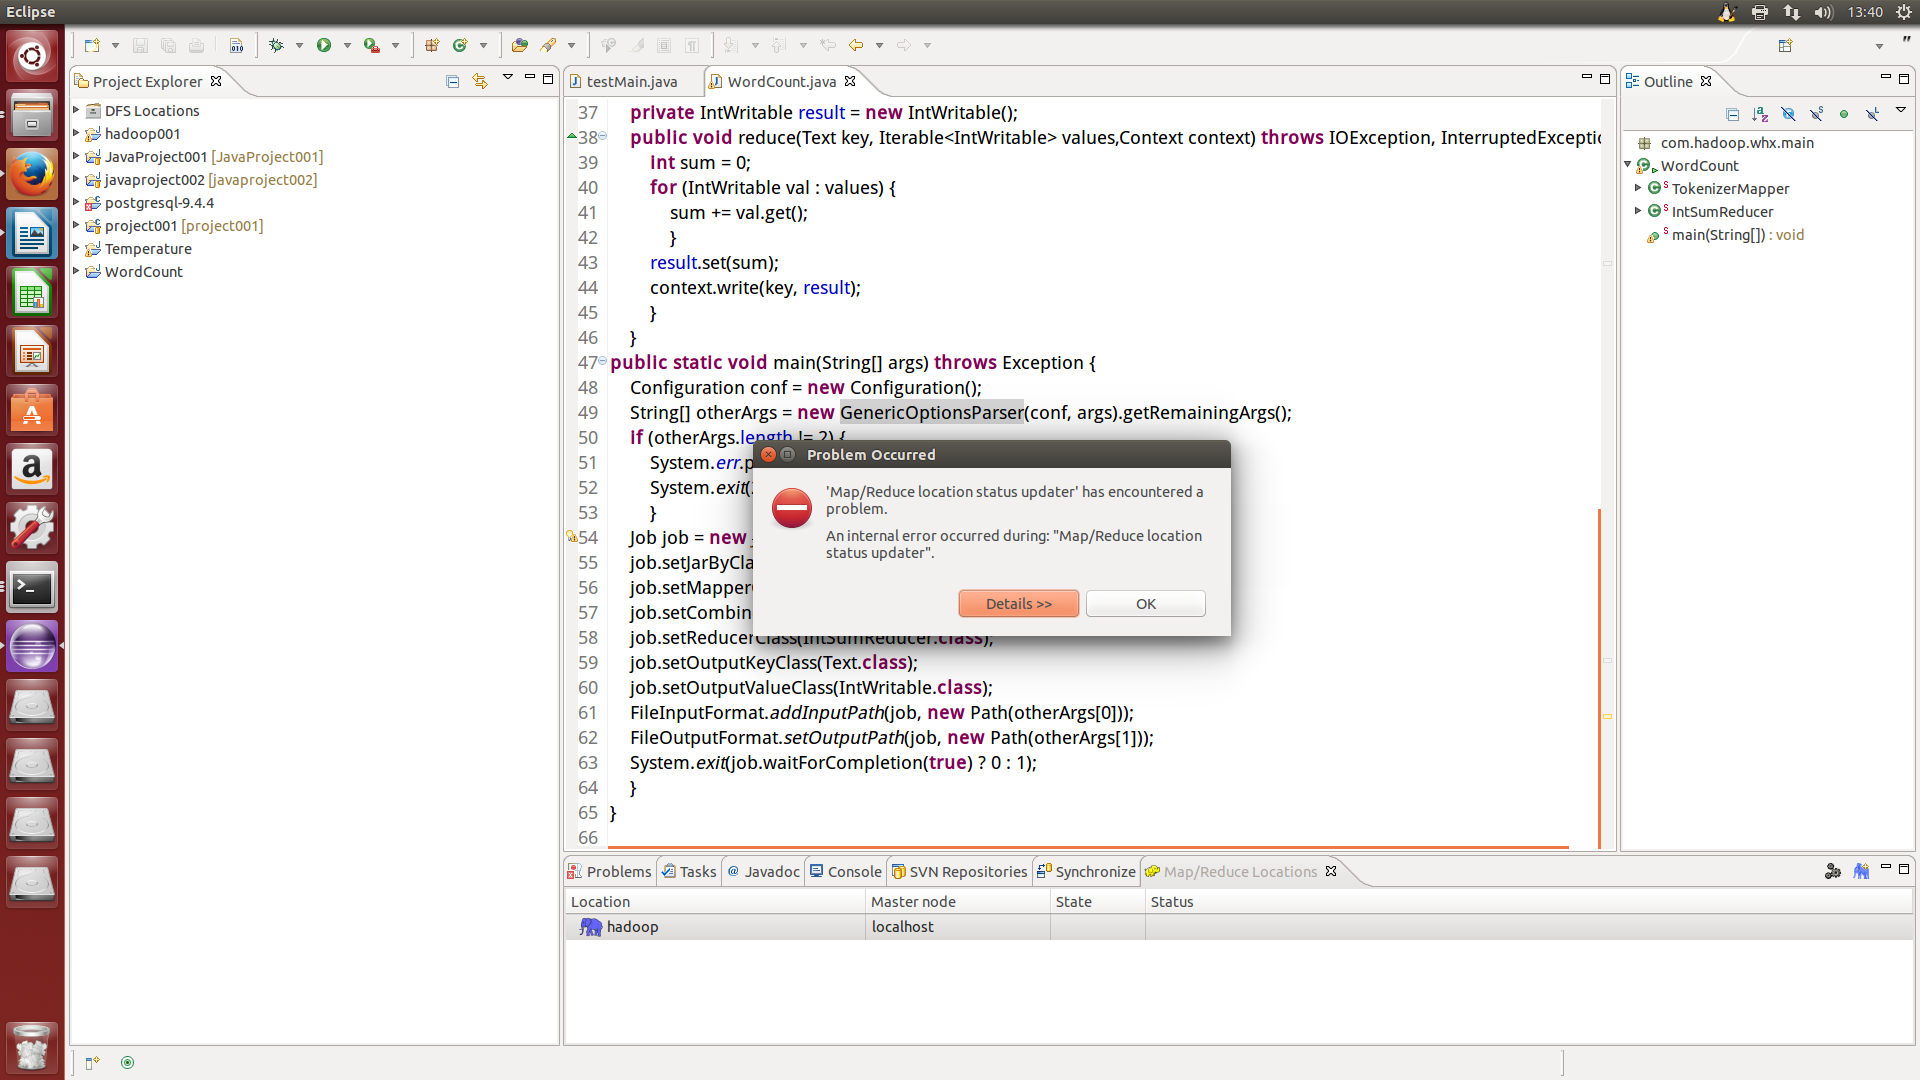Toggle Hide Non-Public Members green dot
Image resolution: width=1920 pixels, height=1080 pixels.
pyautogui.click(x=1844, y=114)
